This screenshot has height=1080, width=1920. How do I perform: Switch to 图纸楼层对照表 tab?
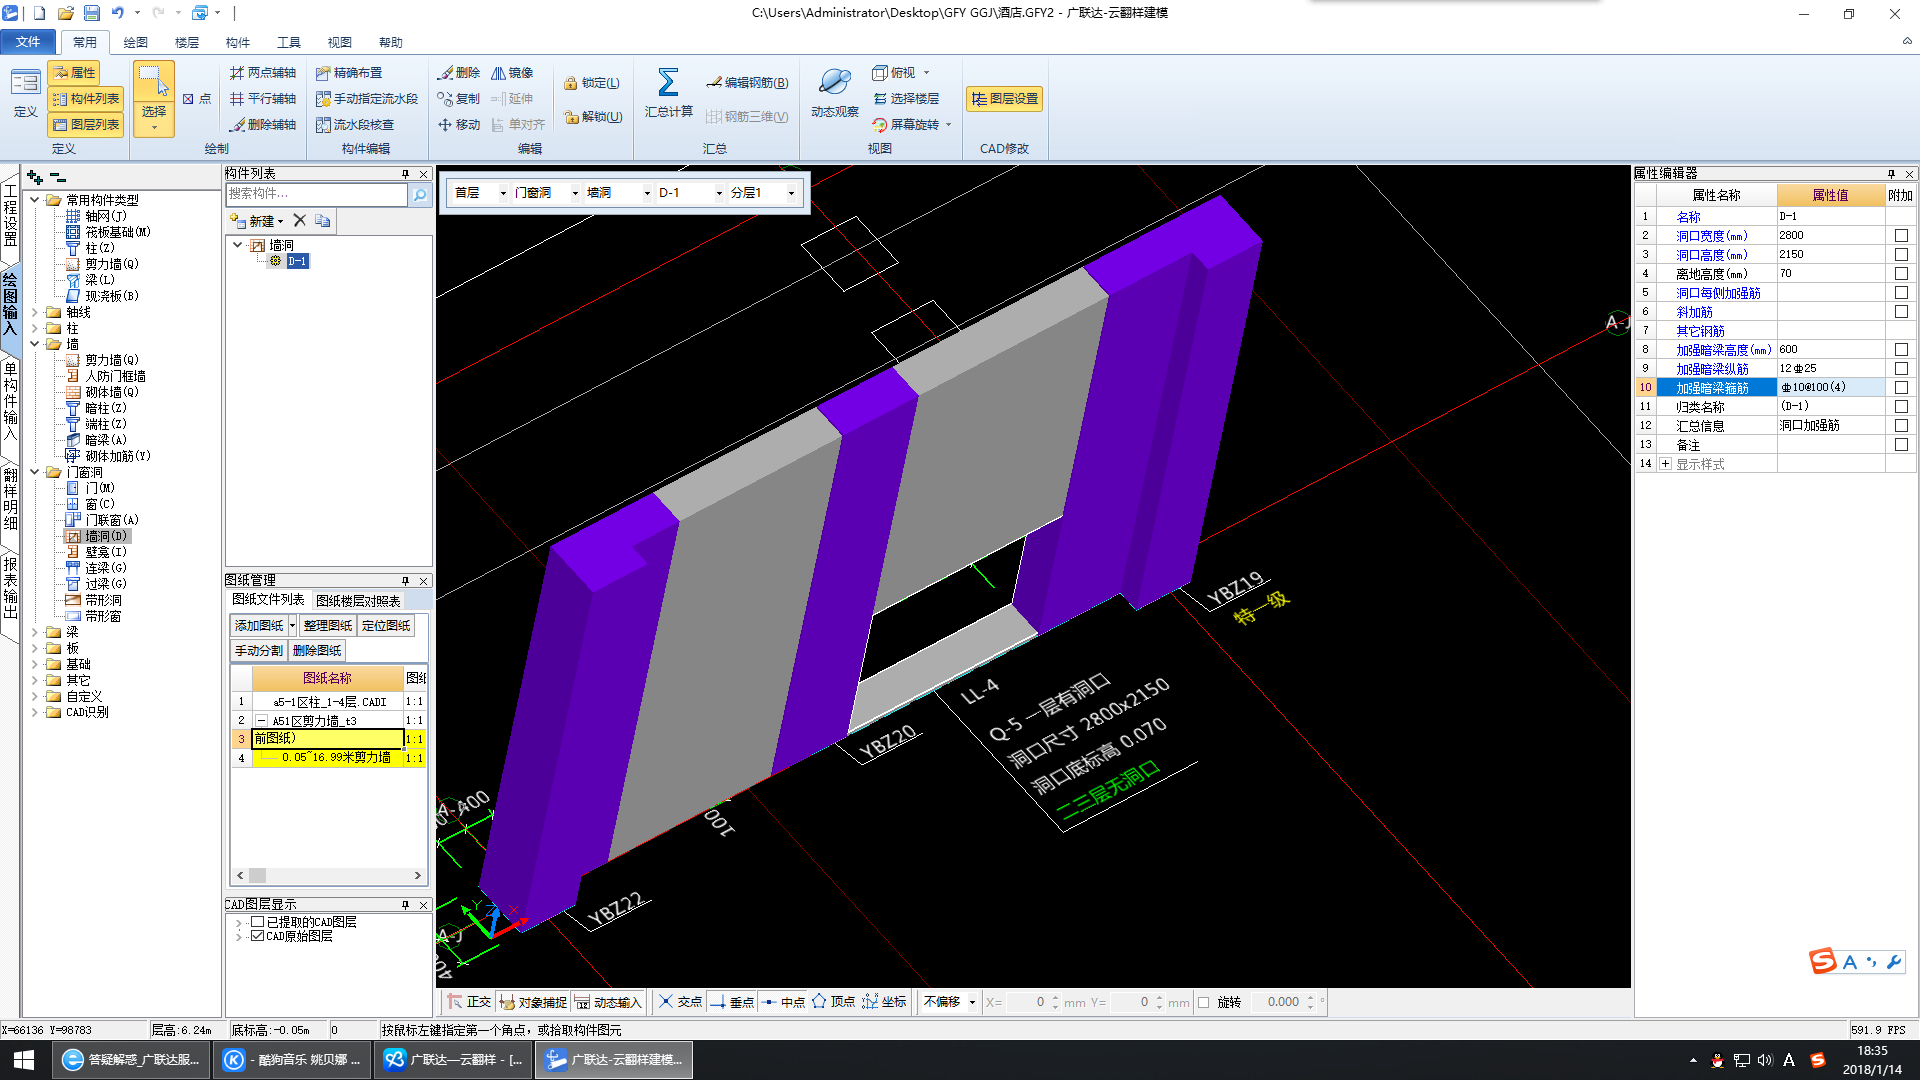[358, 601]
